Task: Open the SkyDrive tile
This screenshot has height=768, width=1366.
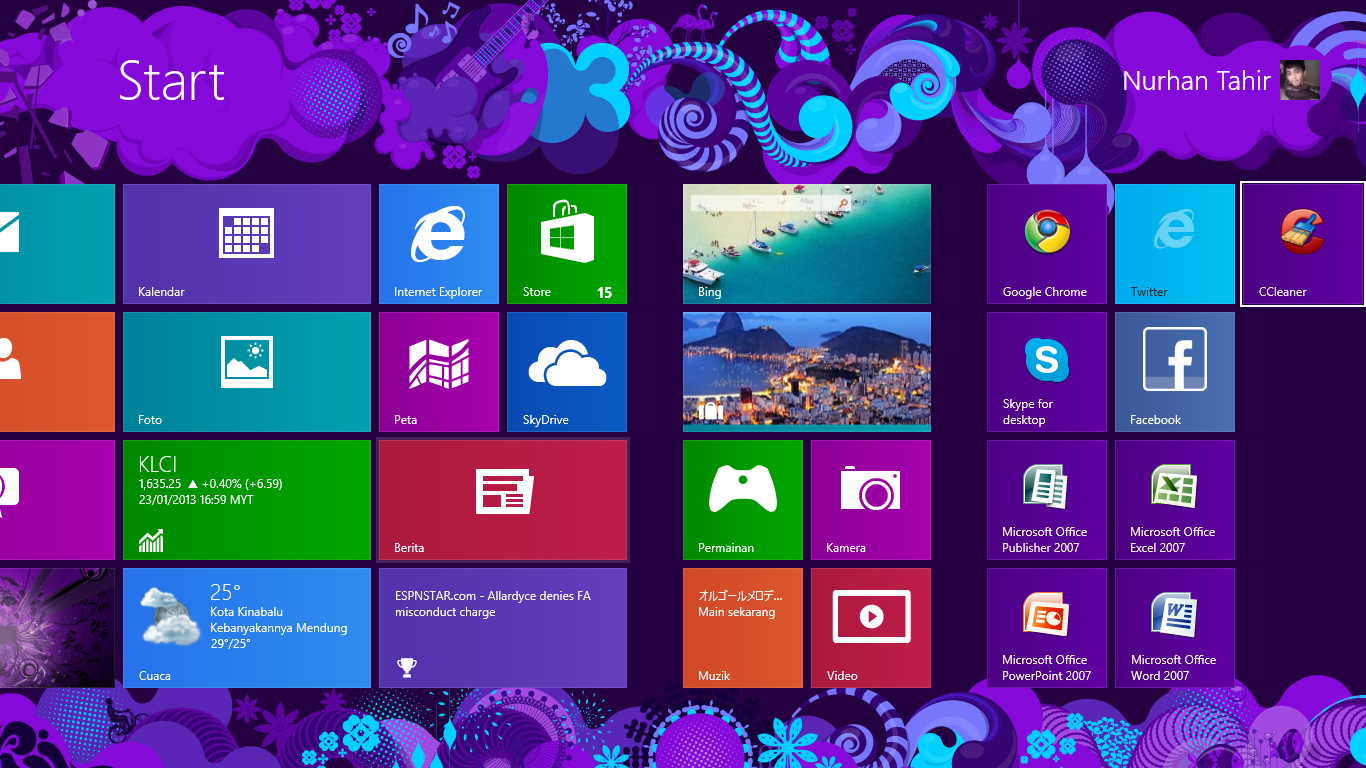Action: coord(567,372)
